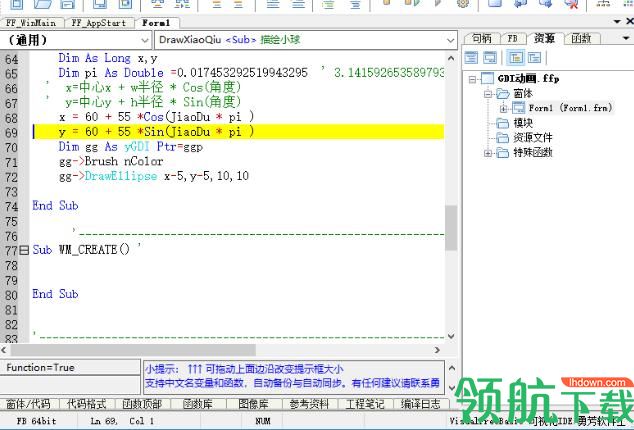Click the Form1 form file icon
This screenshot has width=634, height=430.
[x=518, y=108]
